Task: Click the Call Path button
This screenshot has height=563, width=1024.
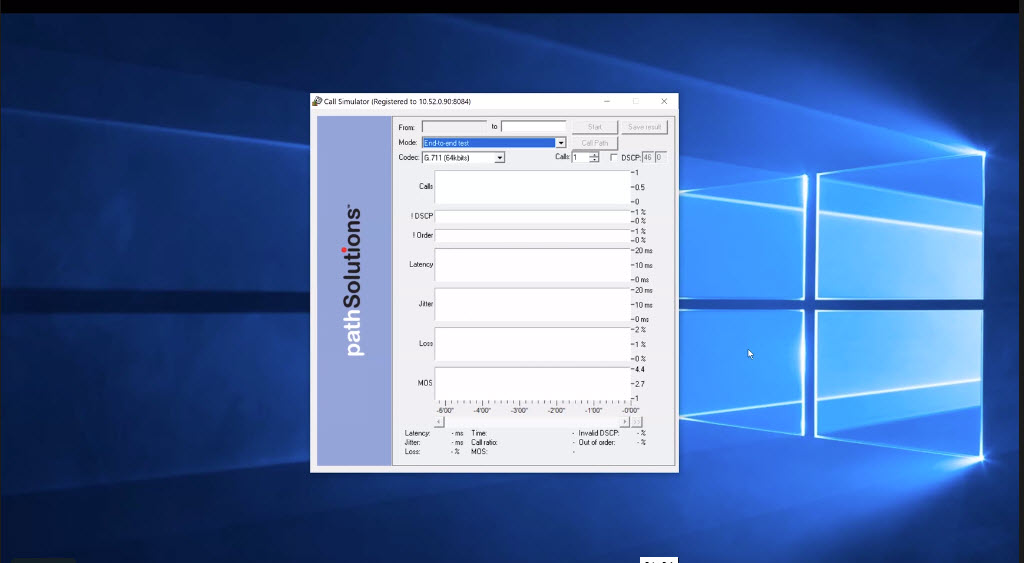Action: pyautogui.click(x=594, y=143)
